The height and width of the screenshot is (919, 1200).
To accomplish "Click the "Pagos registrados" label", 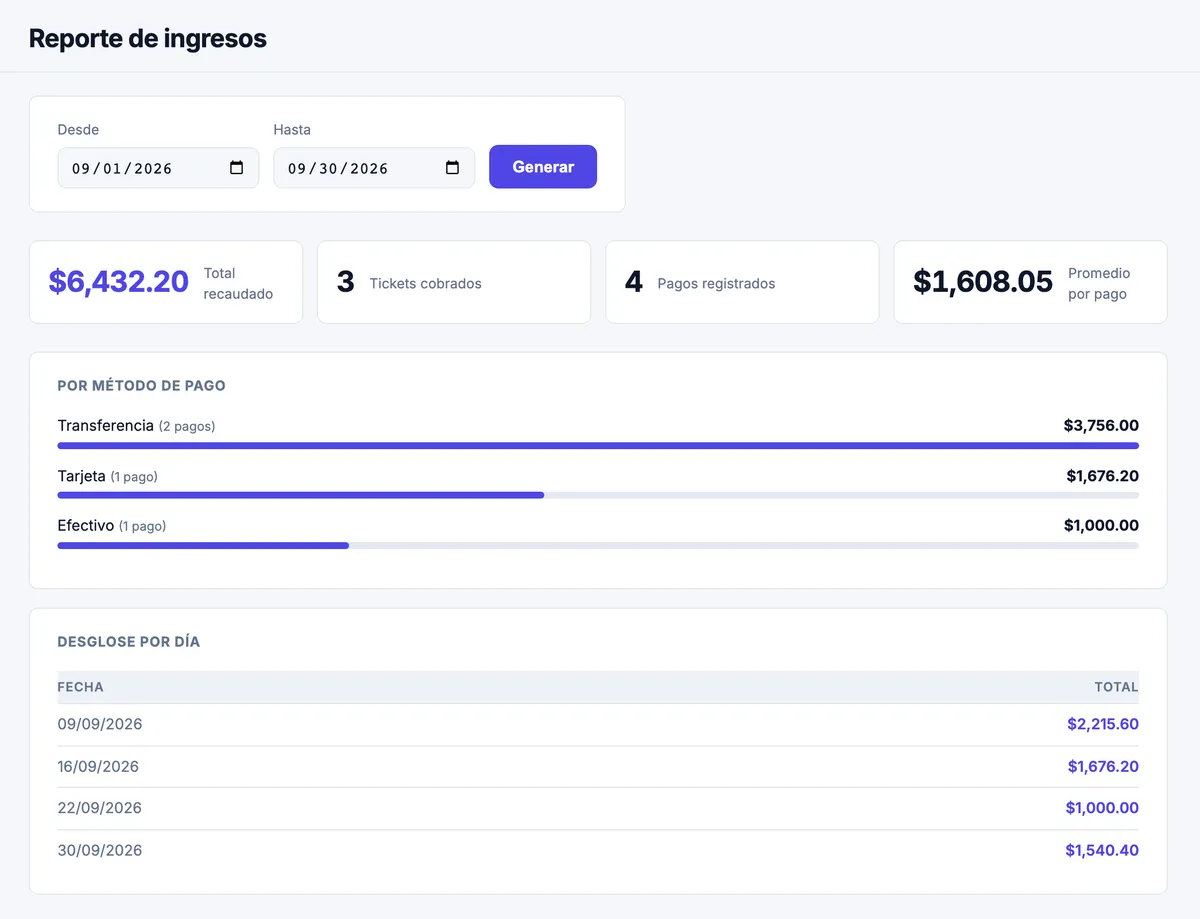I will coord(716,284).
